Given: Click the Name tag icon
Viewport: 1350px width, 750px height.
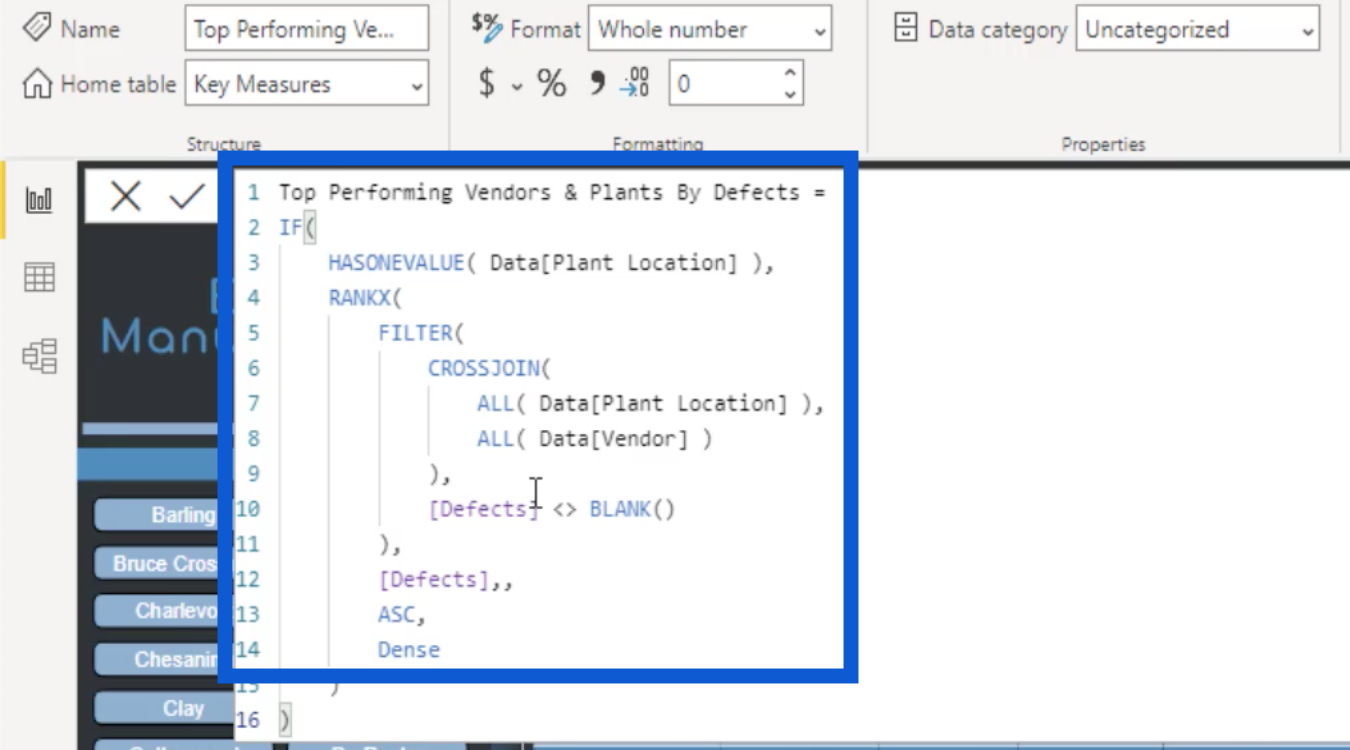Looking at the screenshot, I should [37, 28].
